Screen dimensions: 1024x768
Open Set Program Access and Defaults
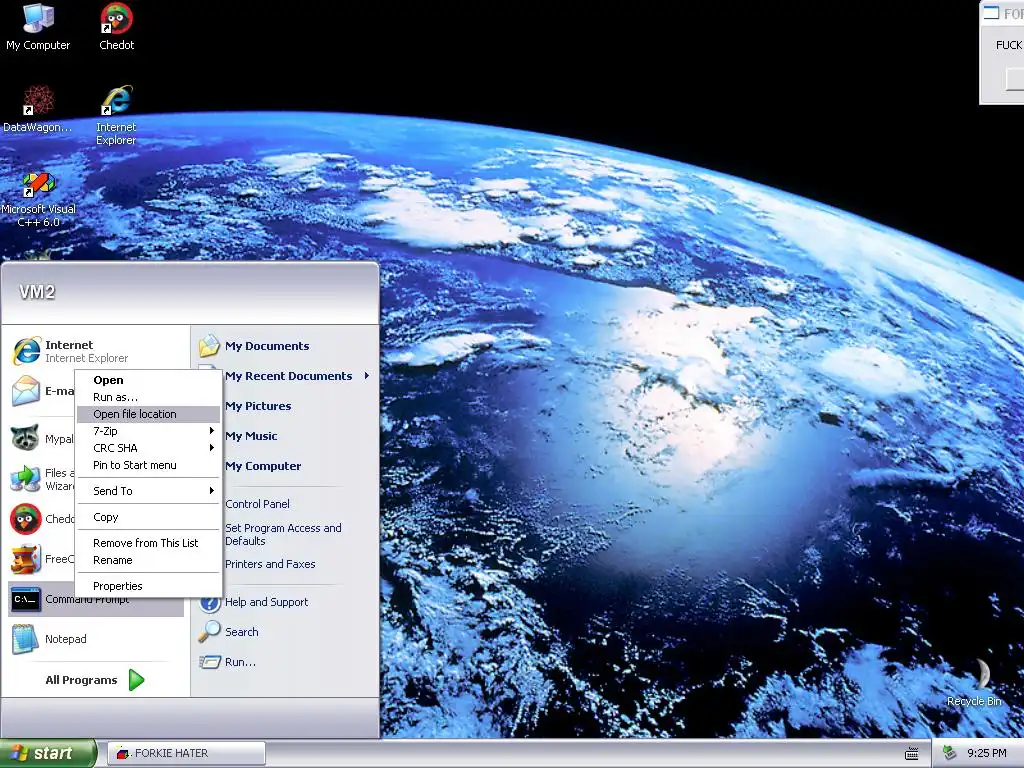click(x=283, y=534)
